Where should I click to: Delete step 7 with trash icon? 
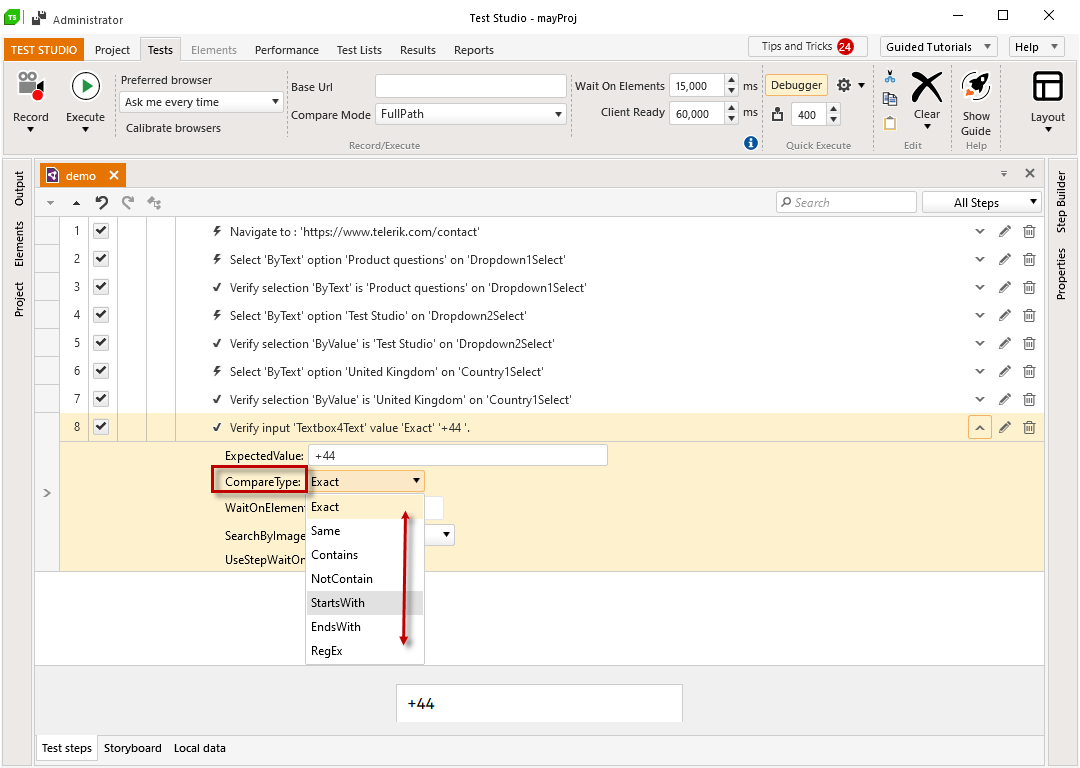1029,399
